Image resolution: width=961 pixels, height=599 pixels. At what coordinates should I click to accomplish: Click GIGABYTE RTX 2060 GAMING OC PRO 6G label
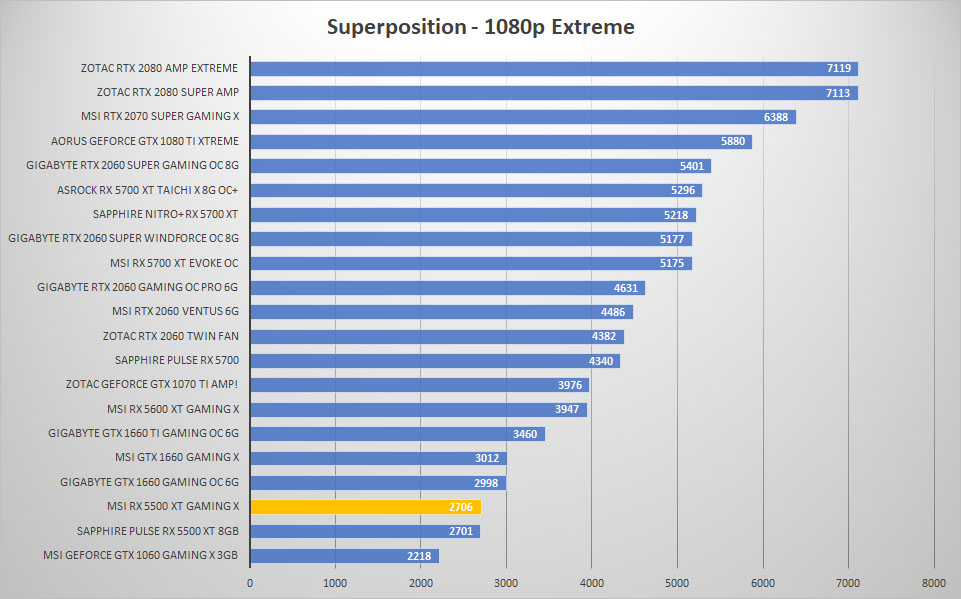pyautogui.click(x=137, y=287)
